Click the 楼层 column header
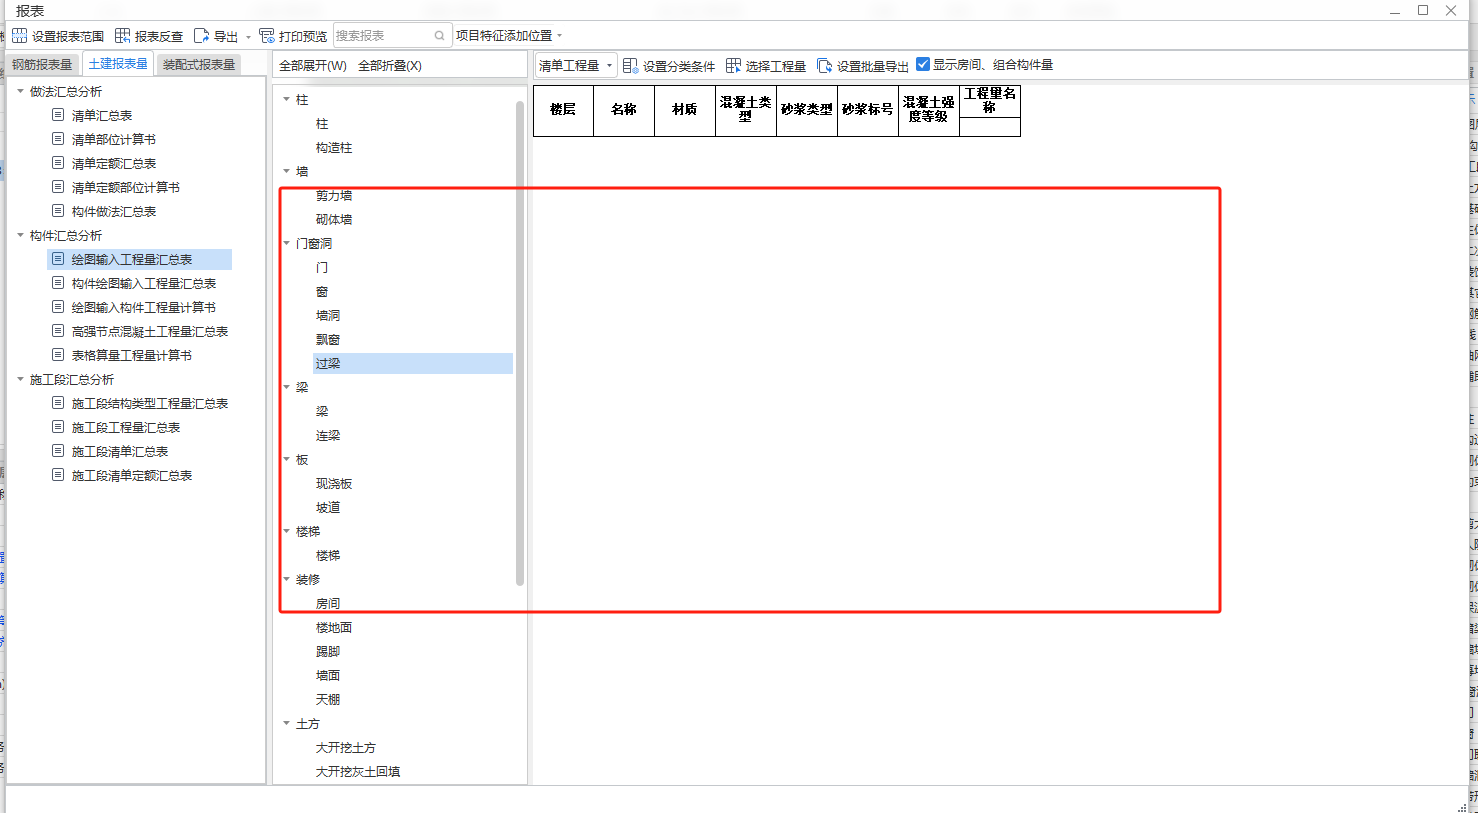Viewport: 1478px width, 813px height. click(563, 110)
